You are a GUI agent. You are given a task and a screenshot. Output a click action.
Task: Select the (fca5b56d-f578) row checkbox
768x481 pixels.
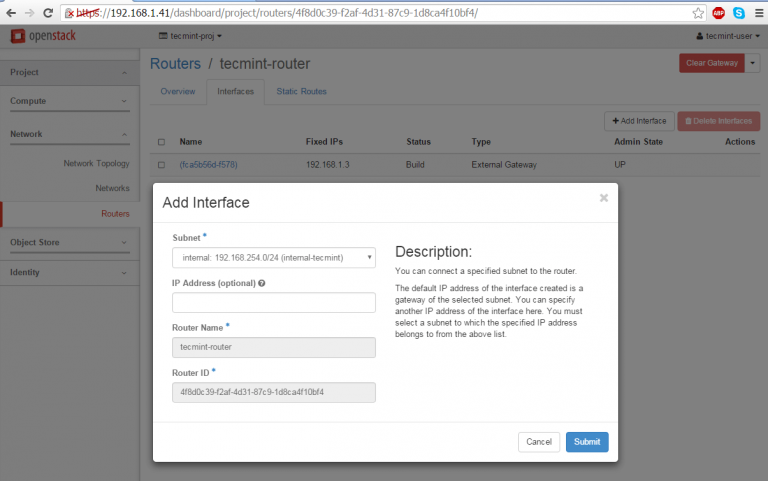click(161, 164)
